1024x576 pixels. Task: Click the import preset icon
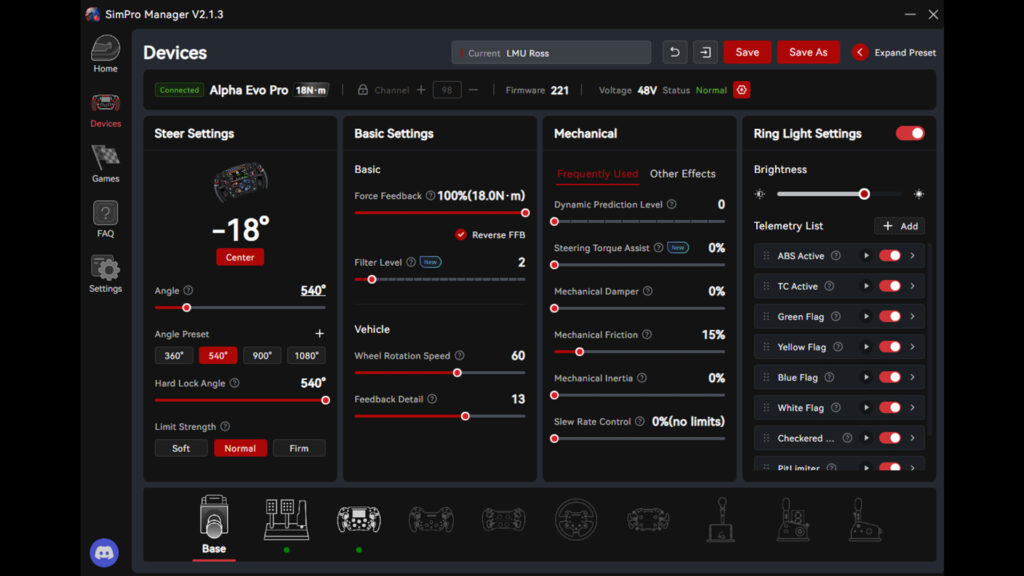pyautogui.click(x=706, y=52)
